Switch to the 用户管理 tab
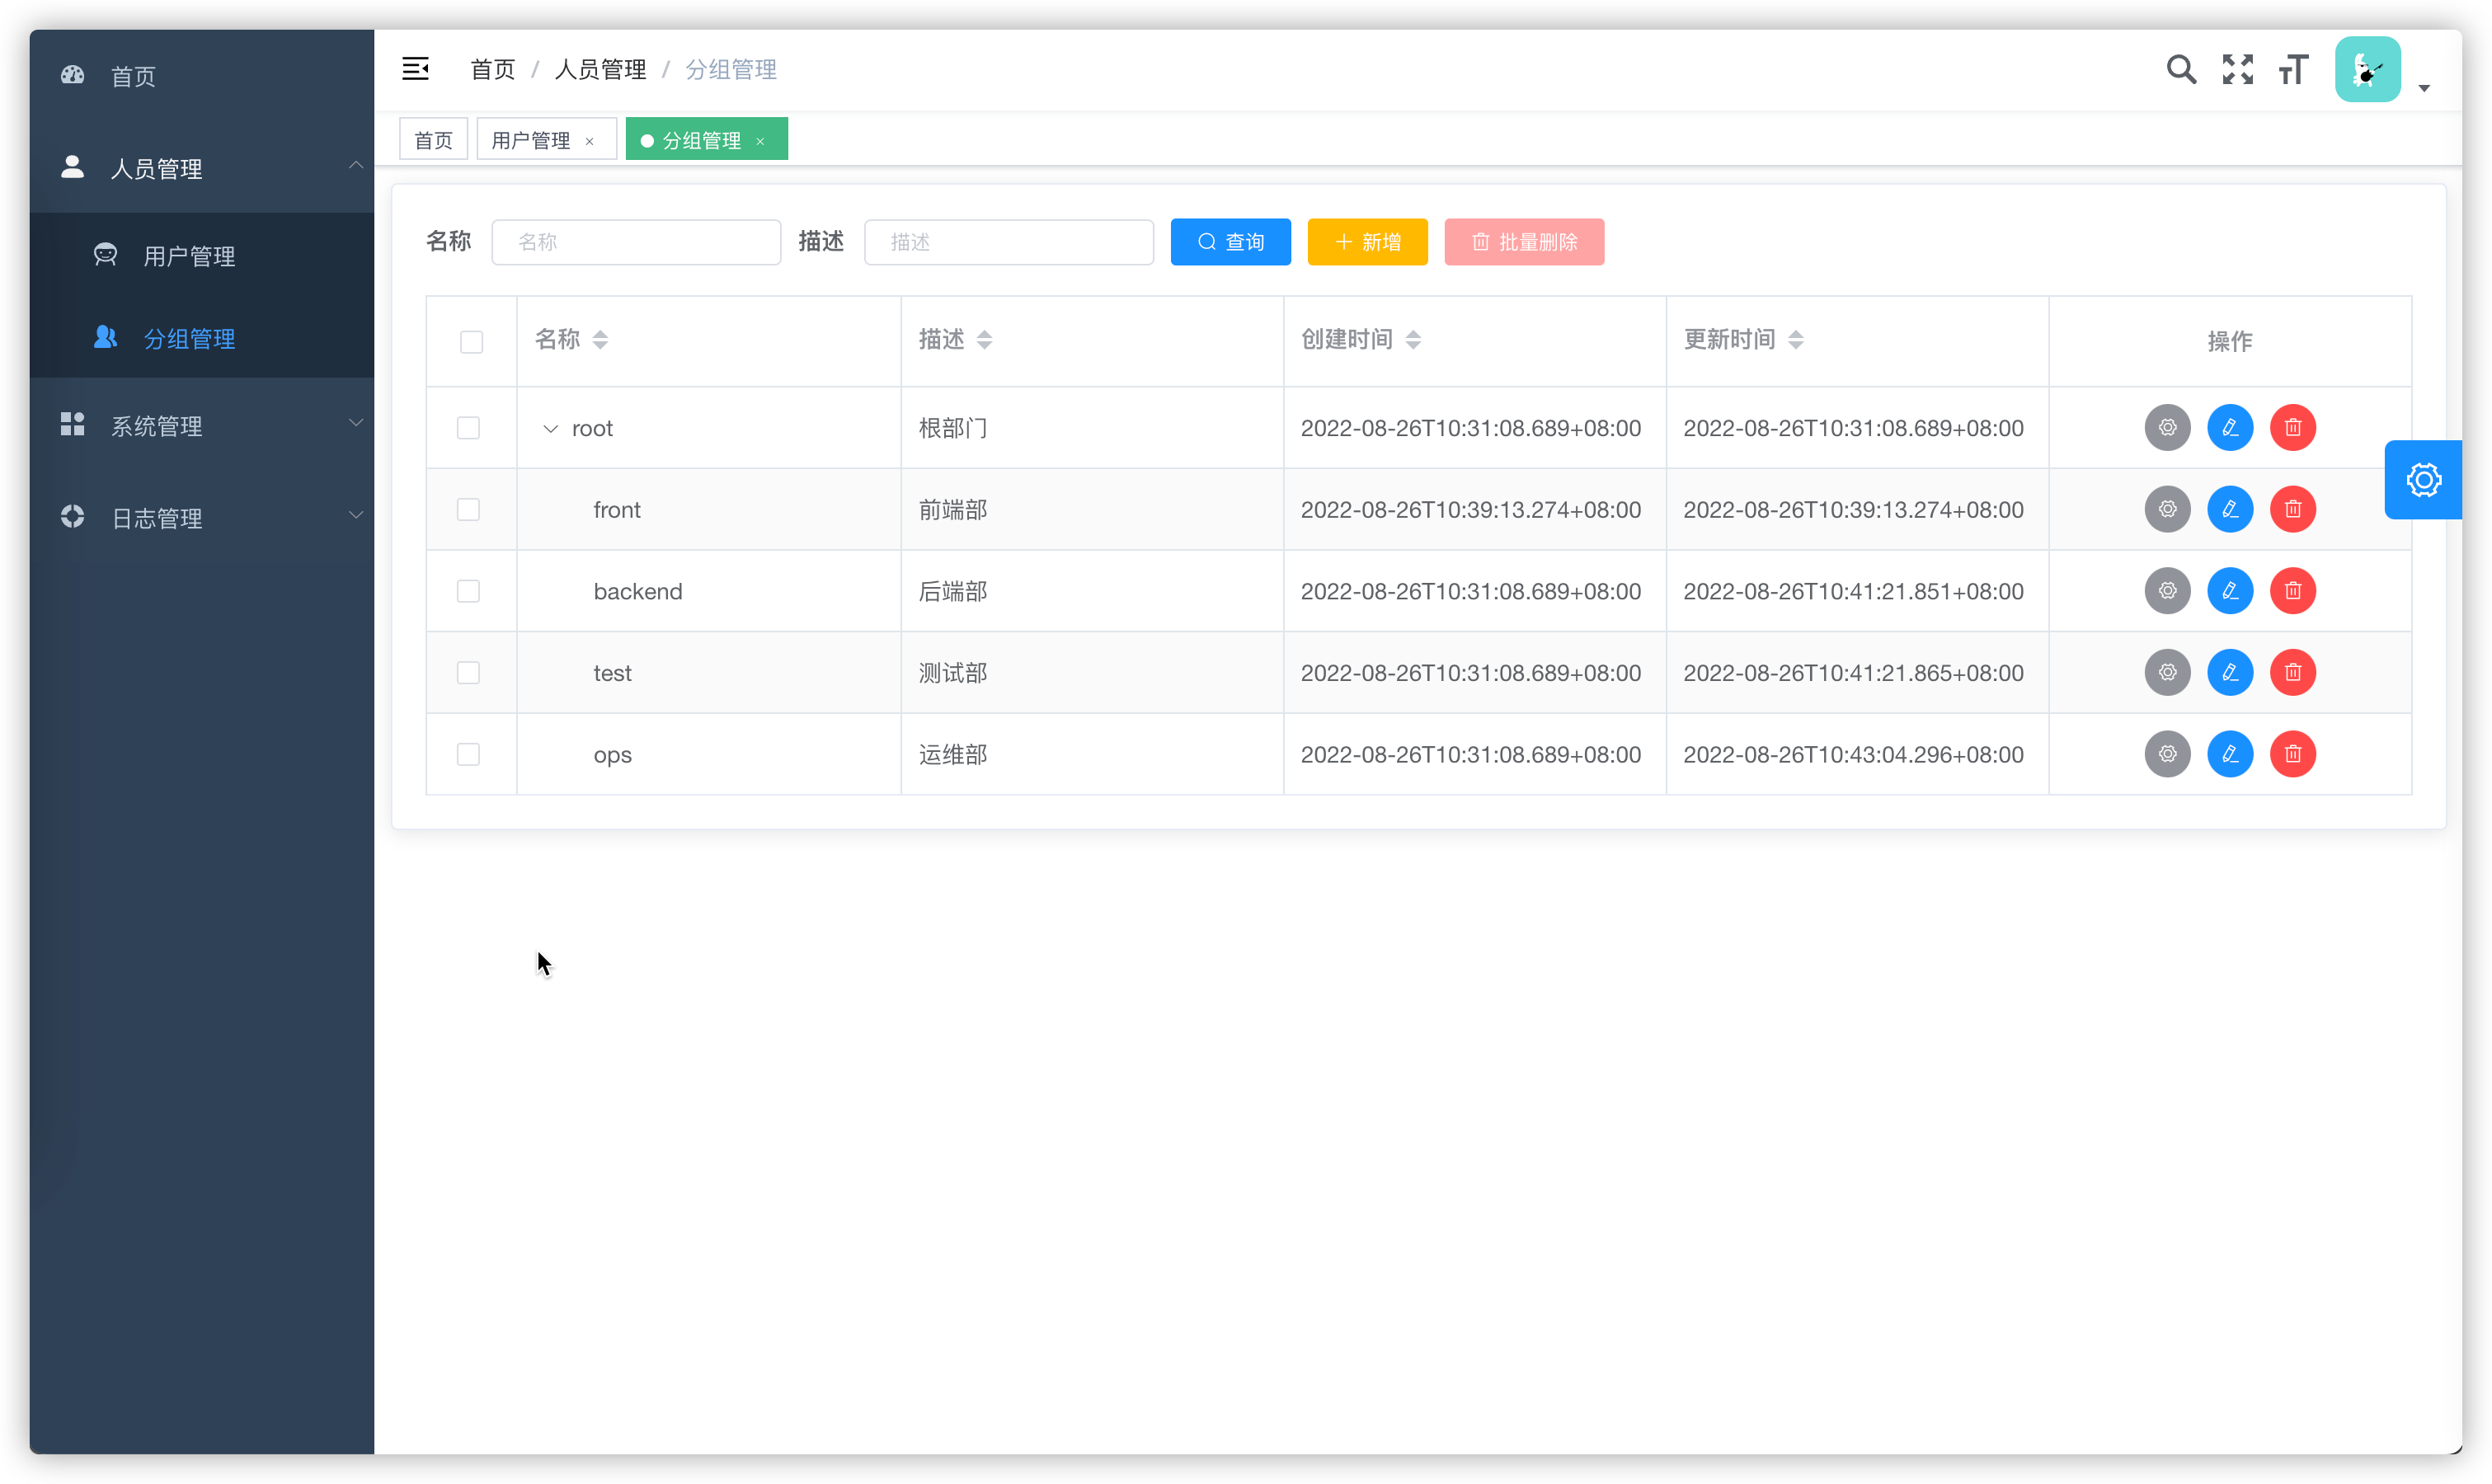Viewport: 2492px width, 1484px height. 531,140
